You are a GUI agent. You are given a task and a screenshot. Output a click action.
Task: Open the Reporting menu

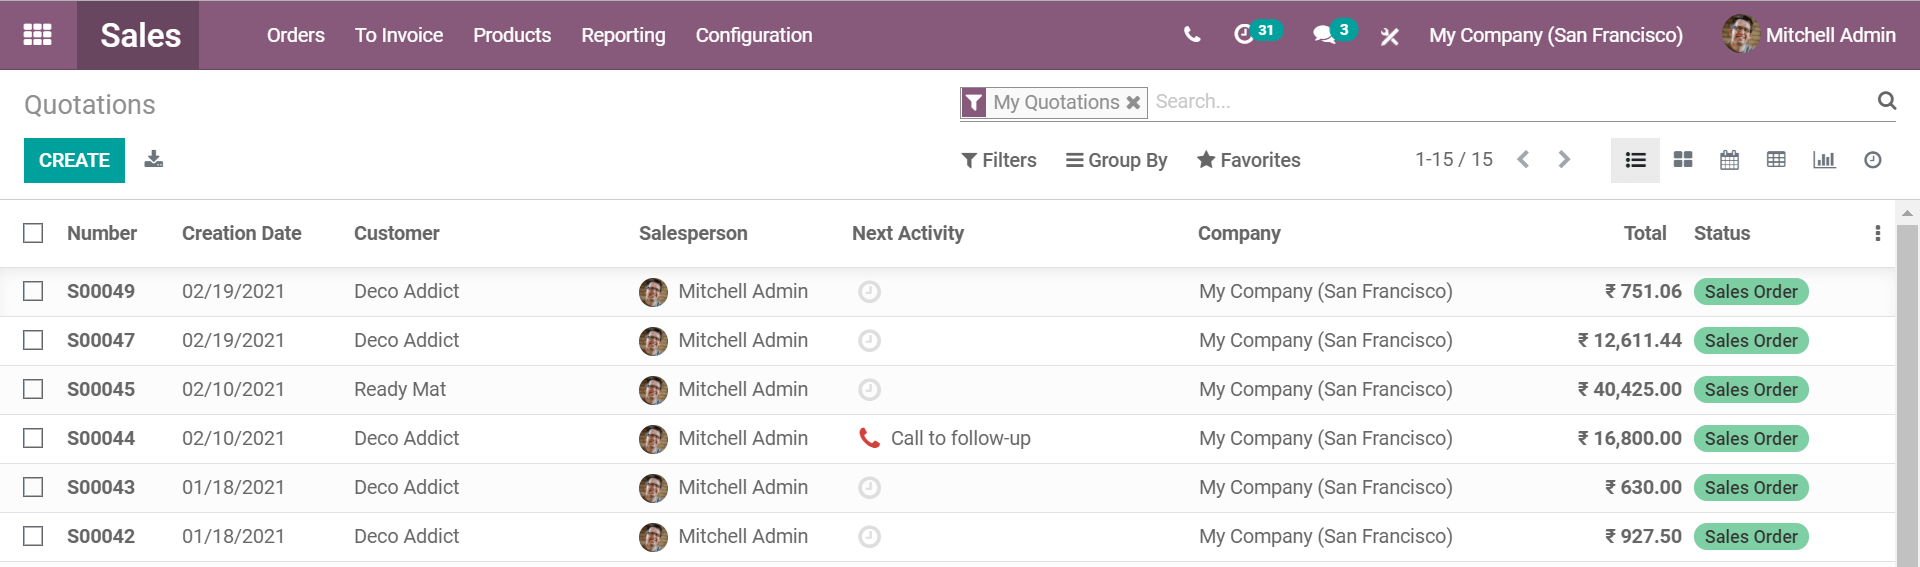[x=623, y=35]
